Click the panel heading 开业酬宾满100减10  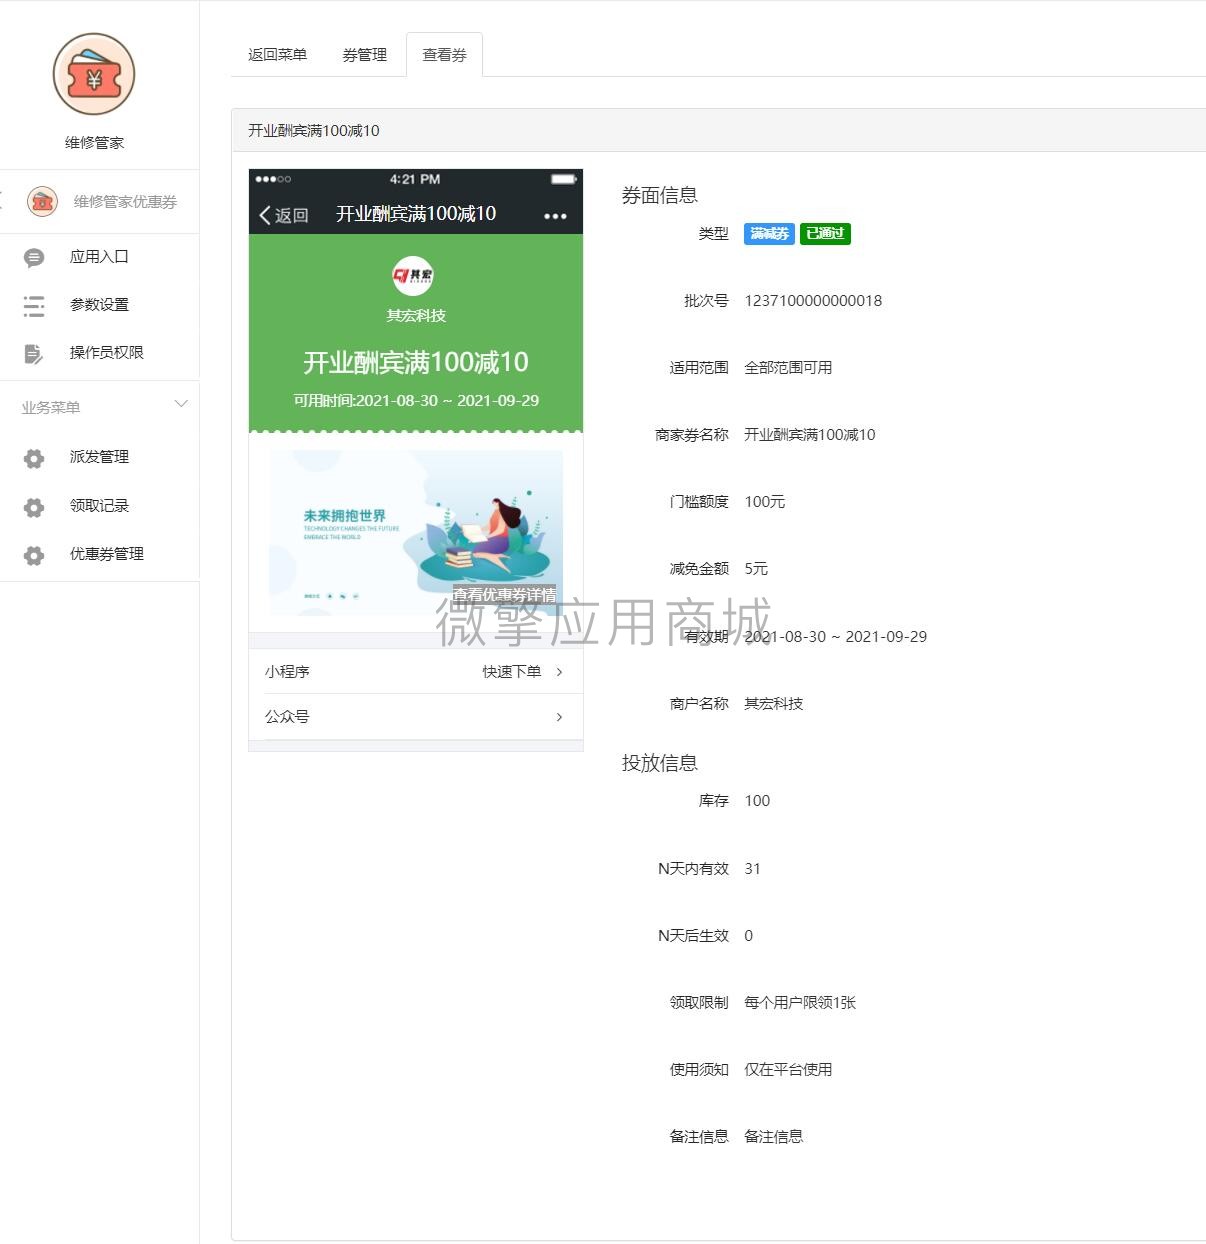coord(314,131)
